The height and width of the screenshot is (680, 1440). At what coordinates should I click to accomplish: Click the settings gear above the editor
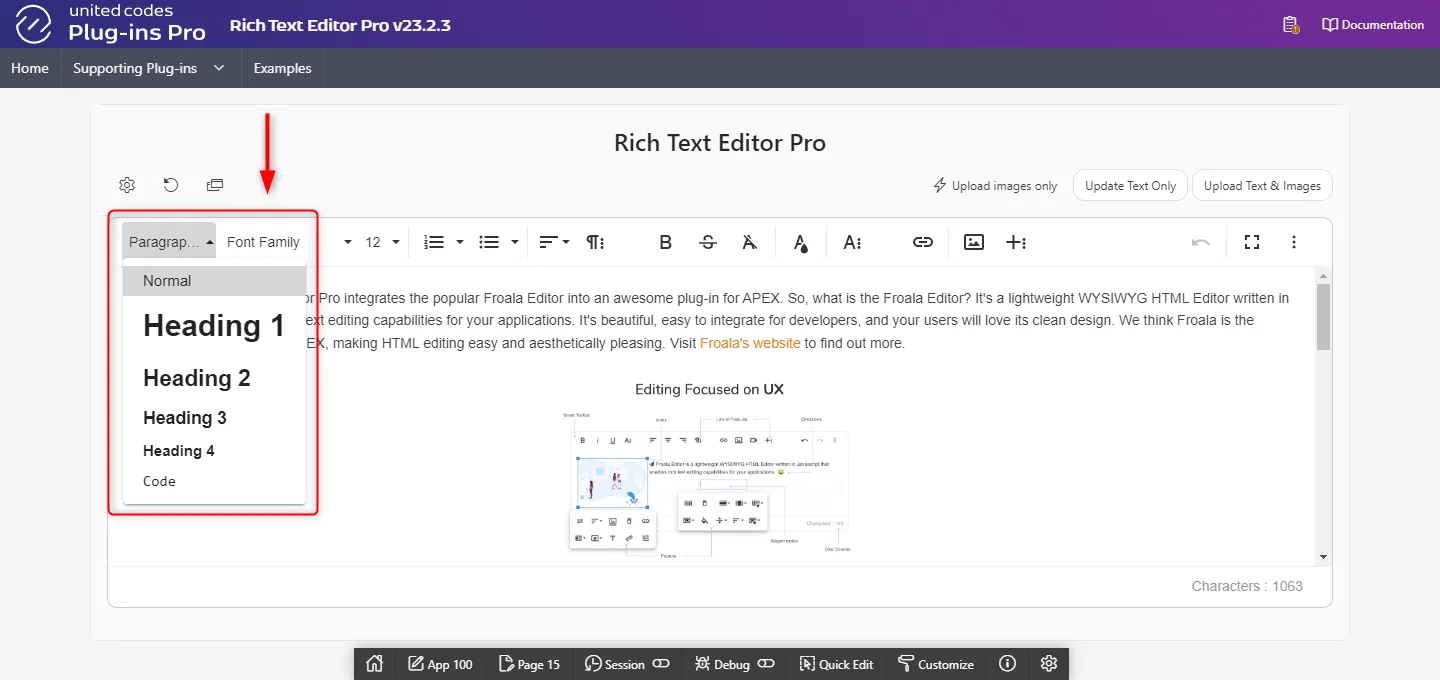pos(127,185)
